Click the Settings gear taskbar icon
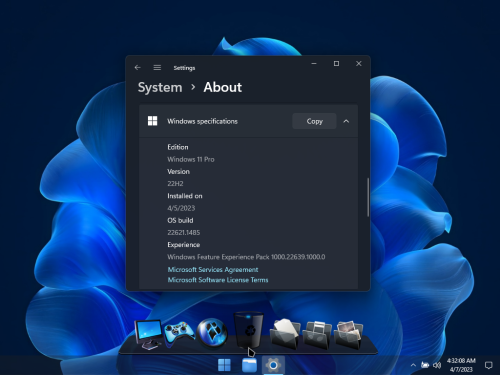Viewport: 500px width, 375px height. point(273,365)
